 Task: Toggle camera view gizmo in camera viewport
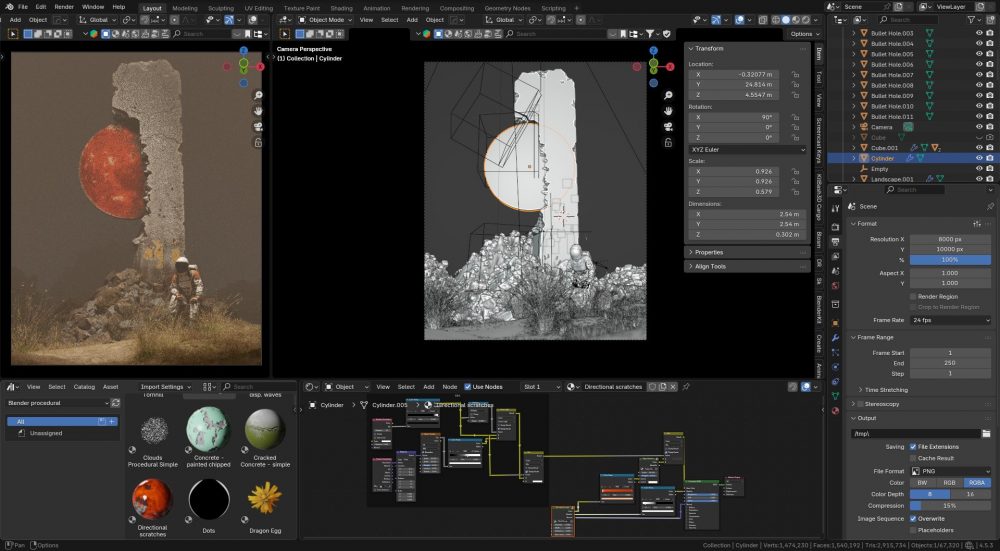click(x=668, y=126)
